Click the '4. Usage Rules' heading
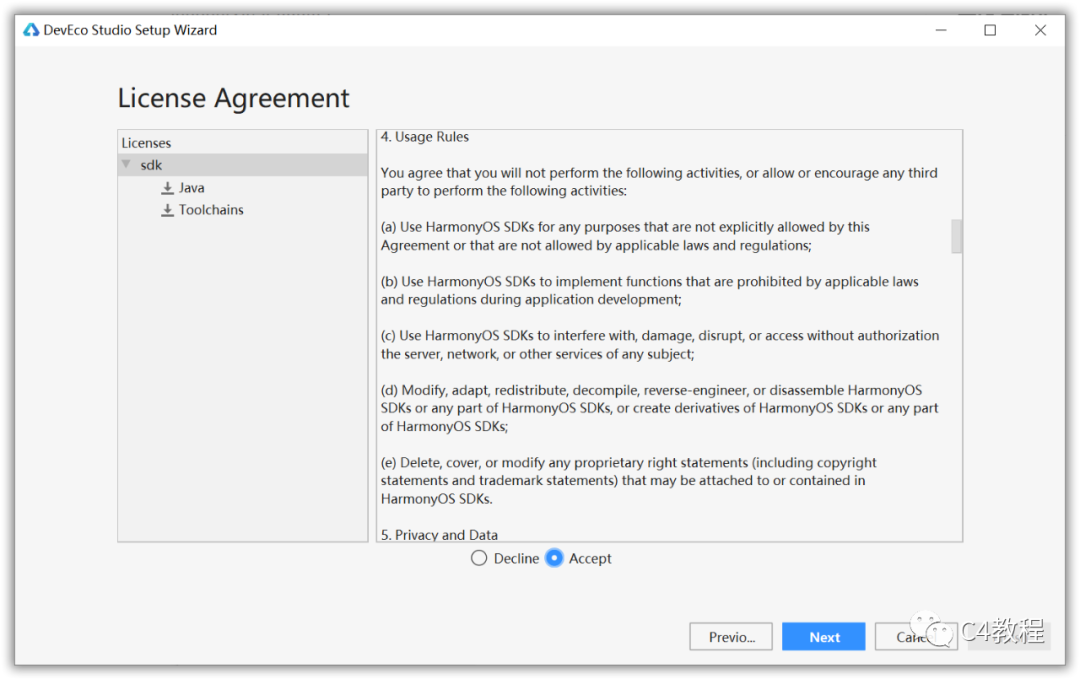This screenshot has width=1080, height=679. click(x=425, y=137)
